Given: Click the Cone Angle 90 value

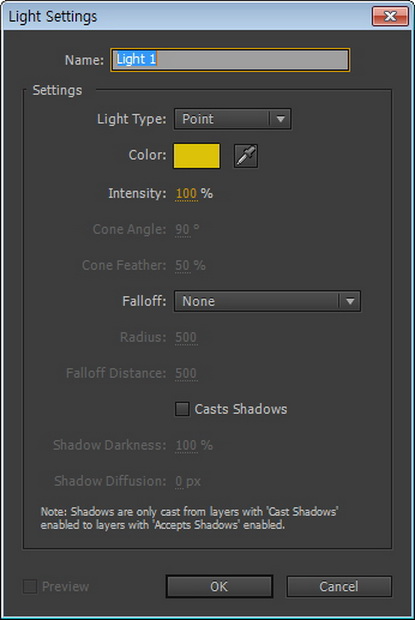Looking at the screenshot, I should pos(182,229).
